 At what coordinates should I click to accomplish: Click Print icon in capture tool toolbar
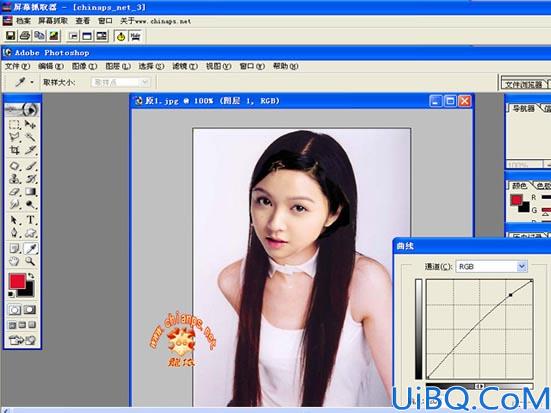click(x=25, y=36)
